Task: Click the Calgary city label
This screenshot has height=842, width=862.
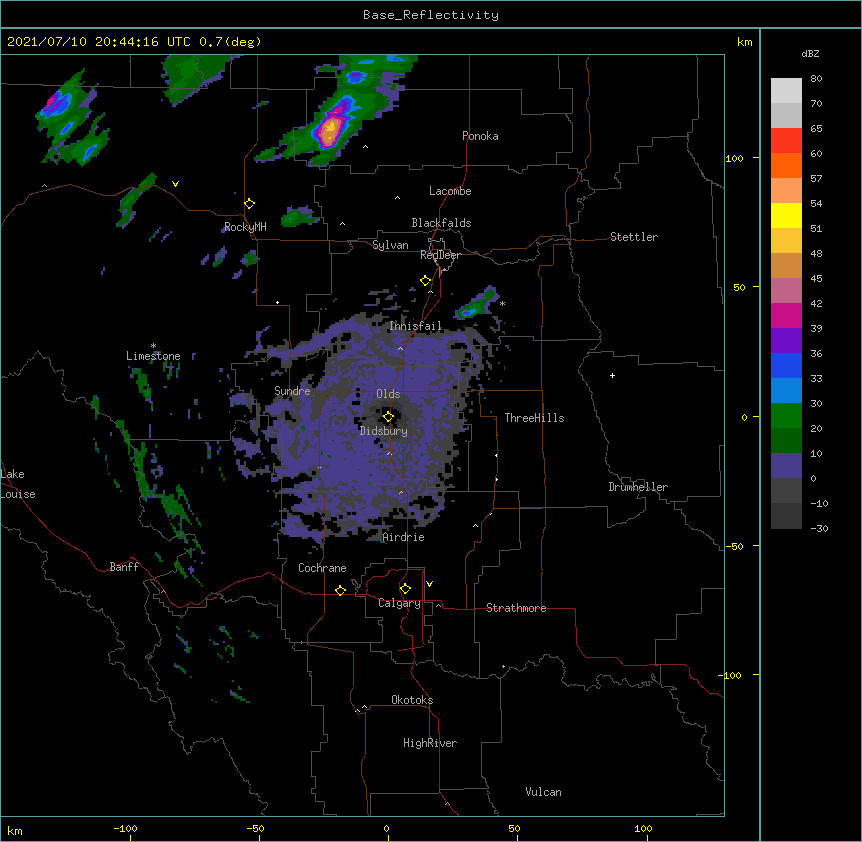Action: point(399,603)
